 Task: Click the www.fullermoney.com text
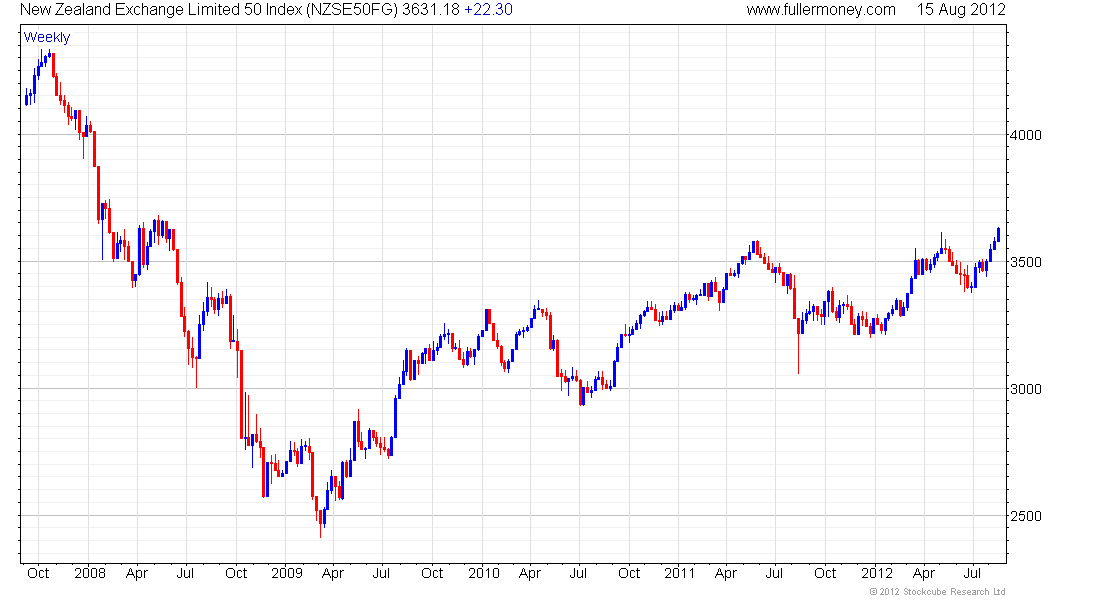point(821,10)
